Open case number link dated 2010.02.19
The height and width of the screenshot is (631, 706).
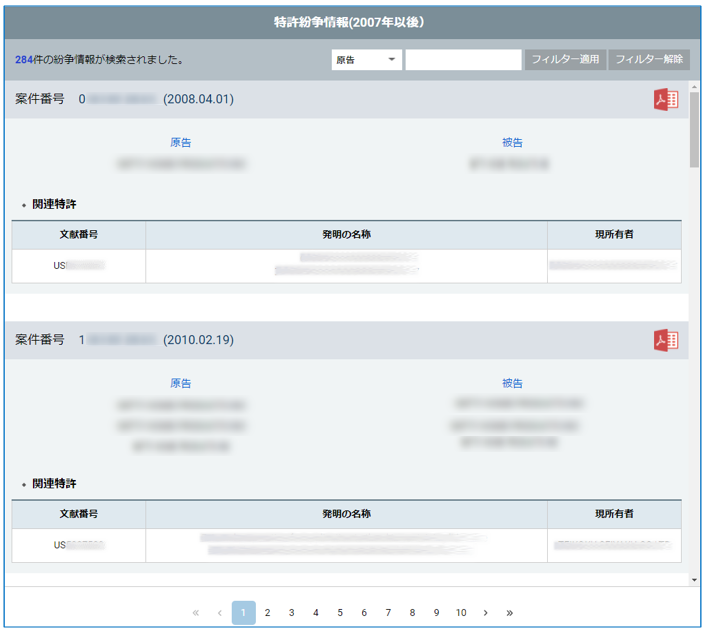point(118,340)
